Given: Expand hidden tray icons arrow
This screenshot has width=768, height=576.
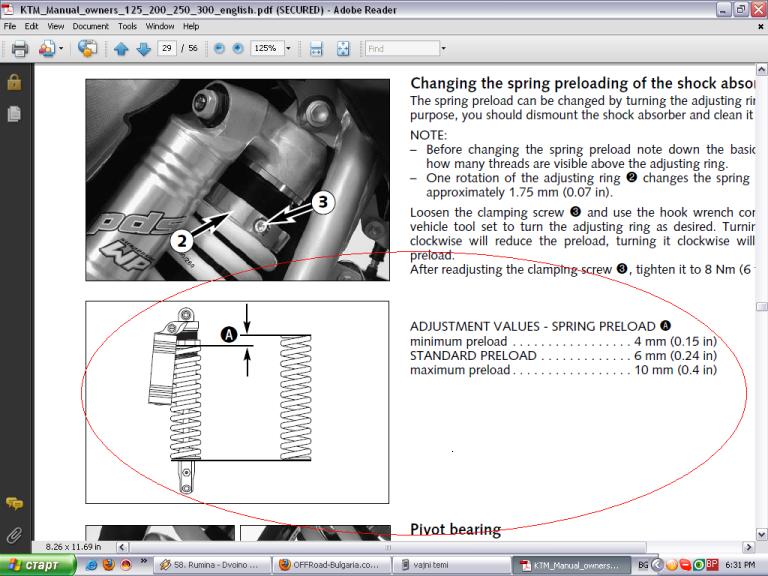Looking at the screenshot, I should (658, 565).
